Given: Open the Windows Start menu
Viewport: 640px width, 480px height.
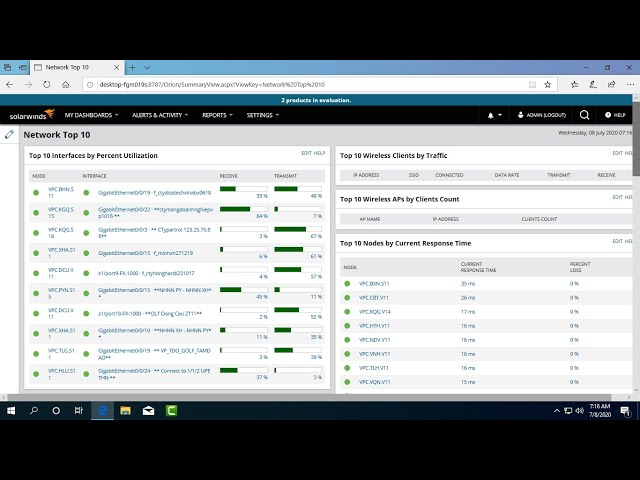Looking at the screenshot, I should point(11,411).
